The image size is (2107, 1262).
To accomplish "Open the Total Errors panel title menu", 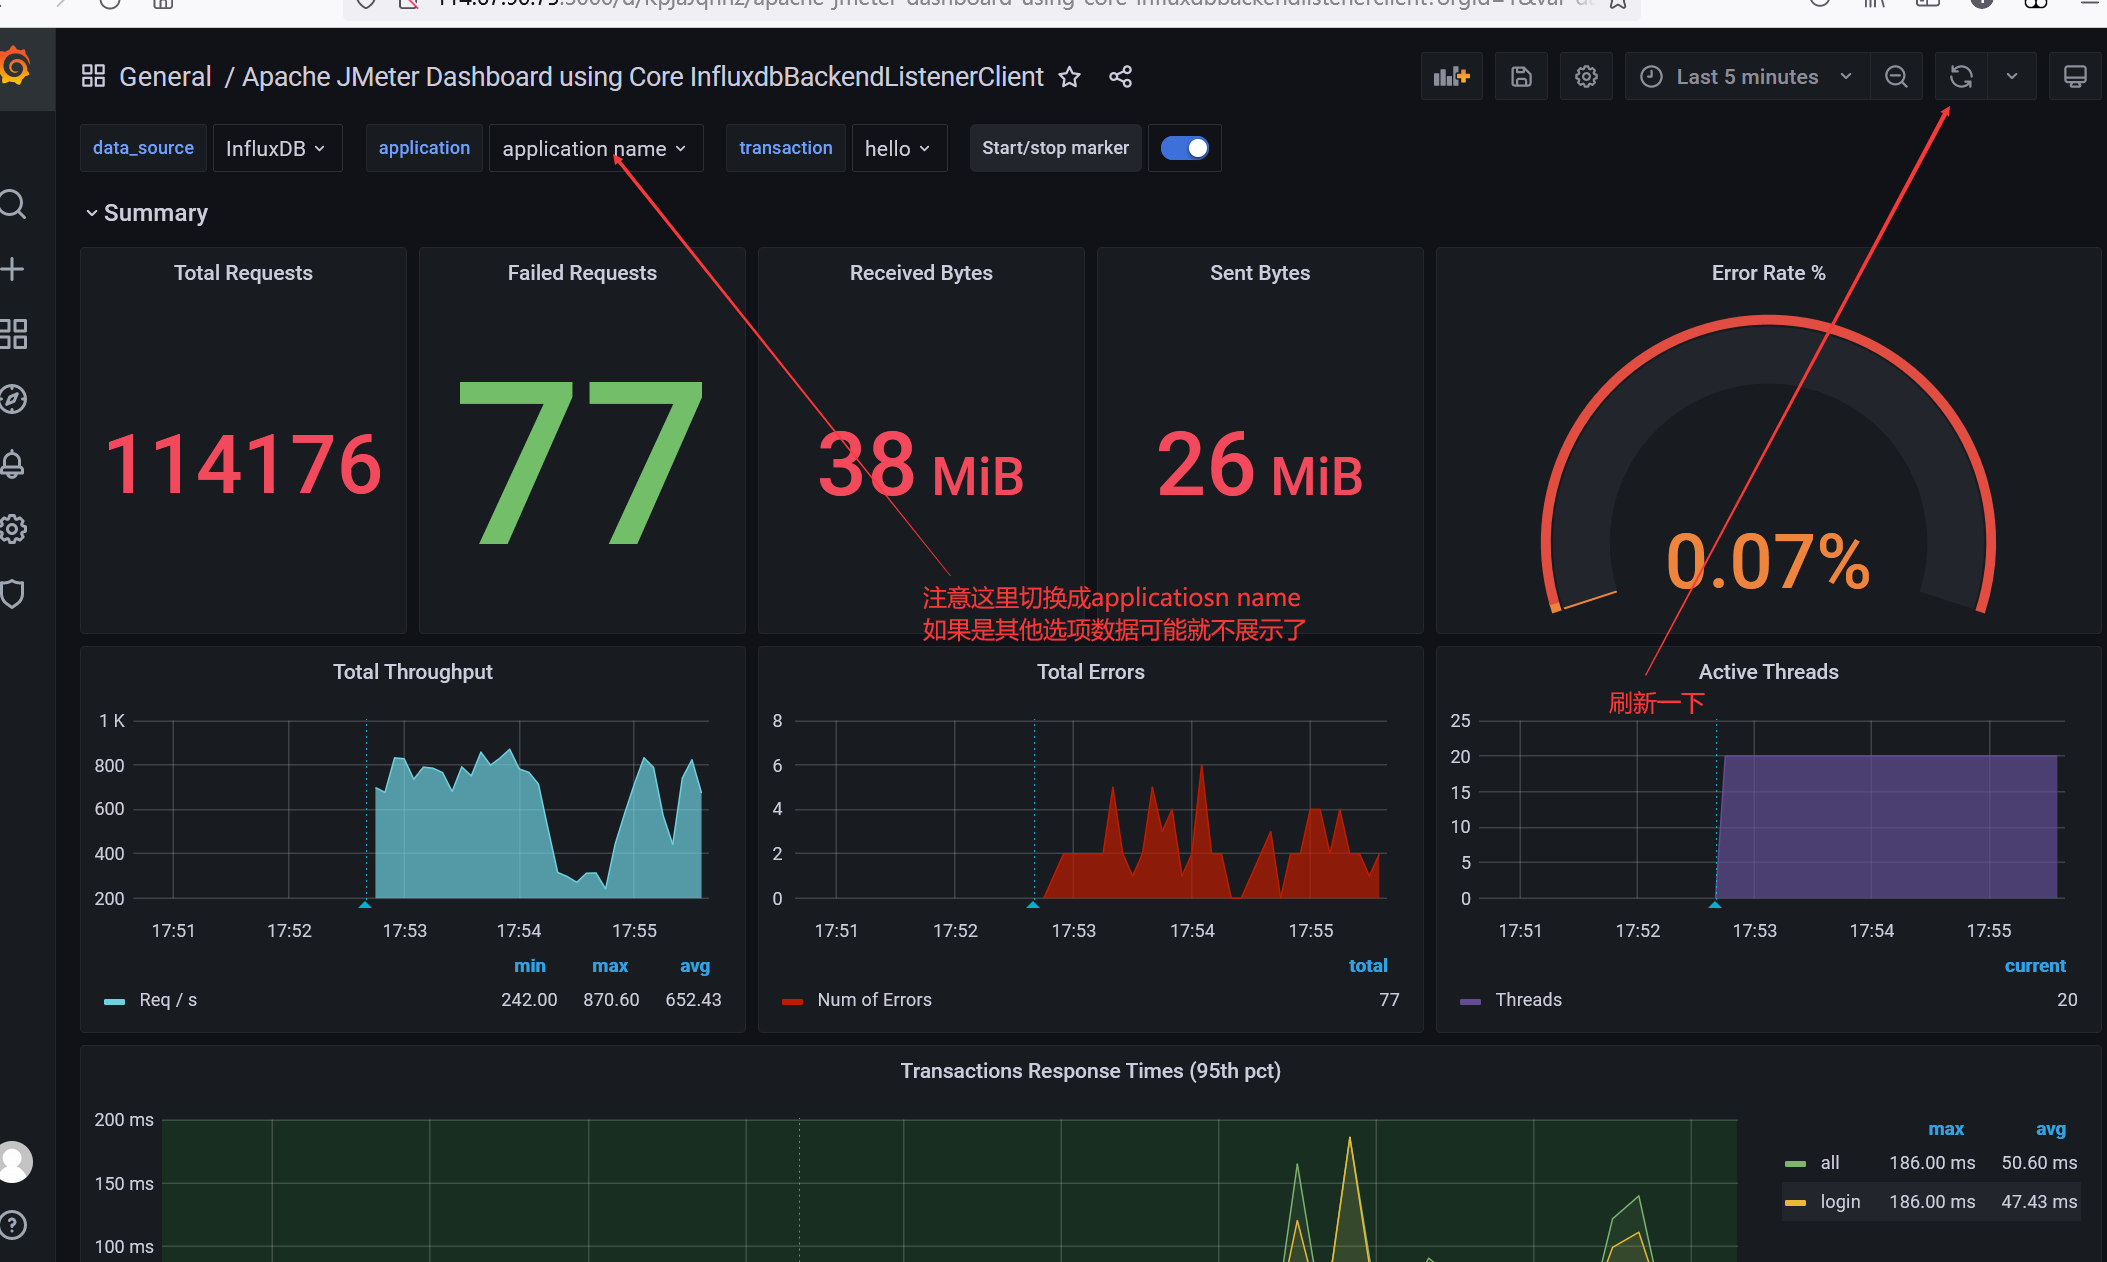I will (x=1090, y=672).
